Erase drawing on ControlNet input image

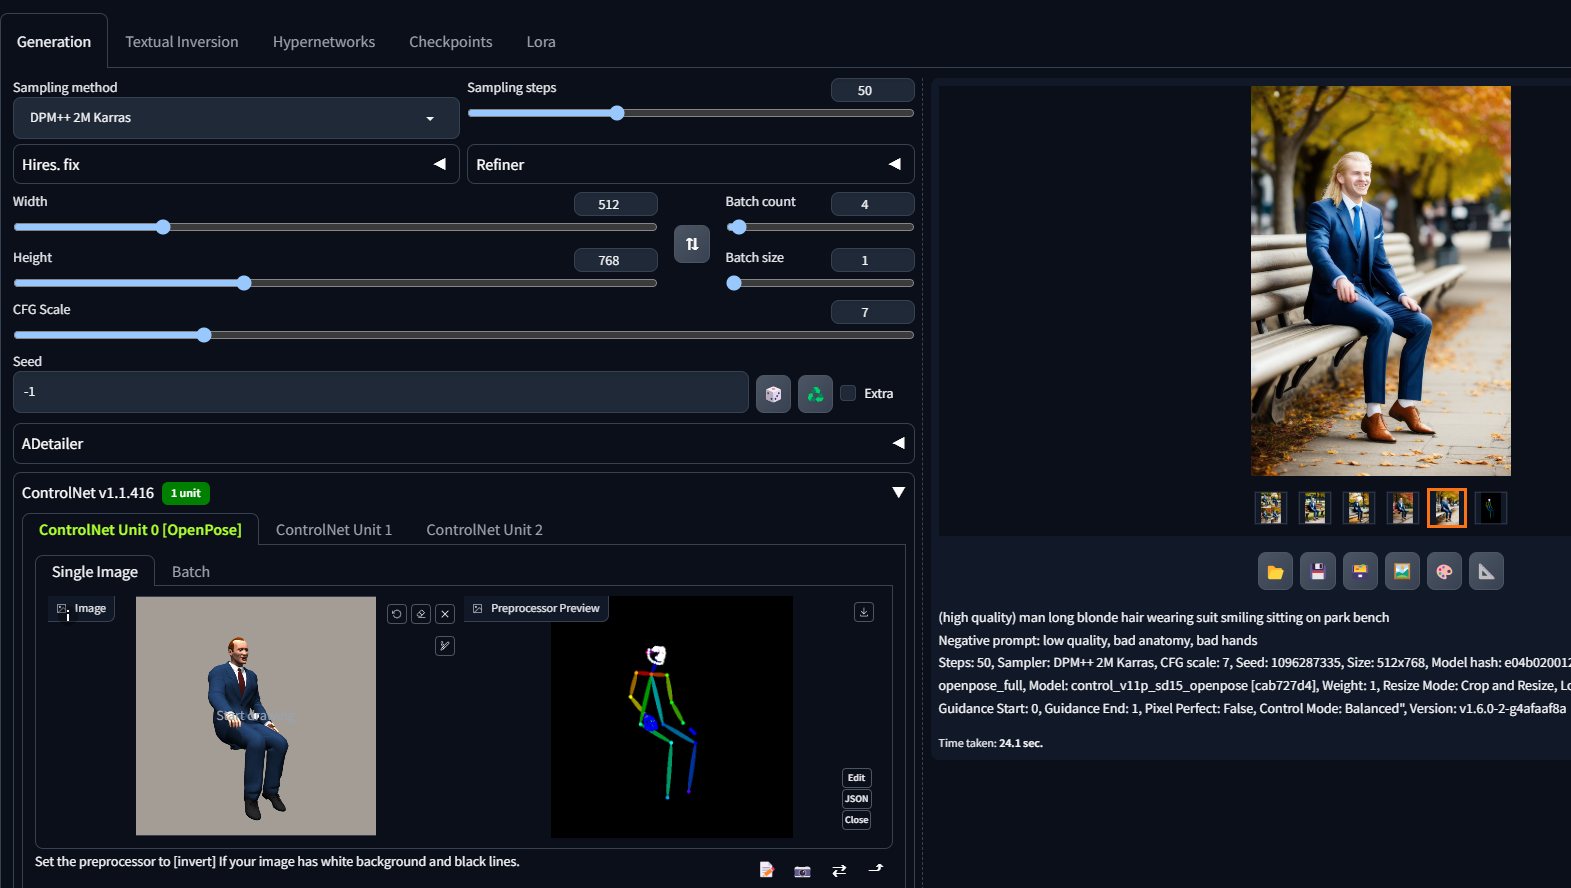pos(421,614)
